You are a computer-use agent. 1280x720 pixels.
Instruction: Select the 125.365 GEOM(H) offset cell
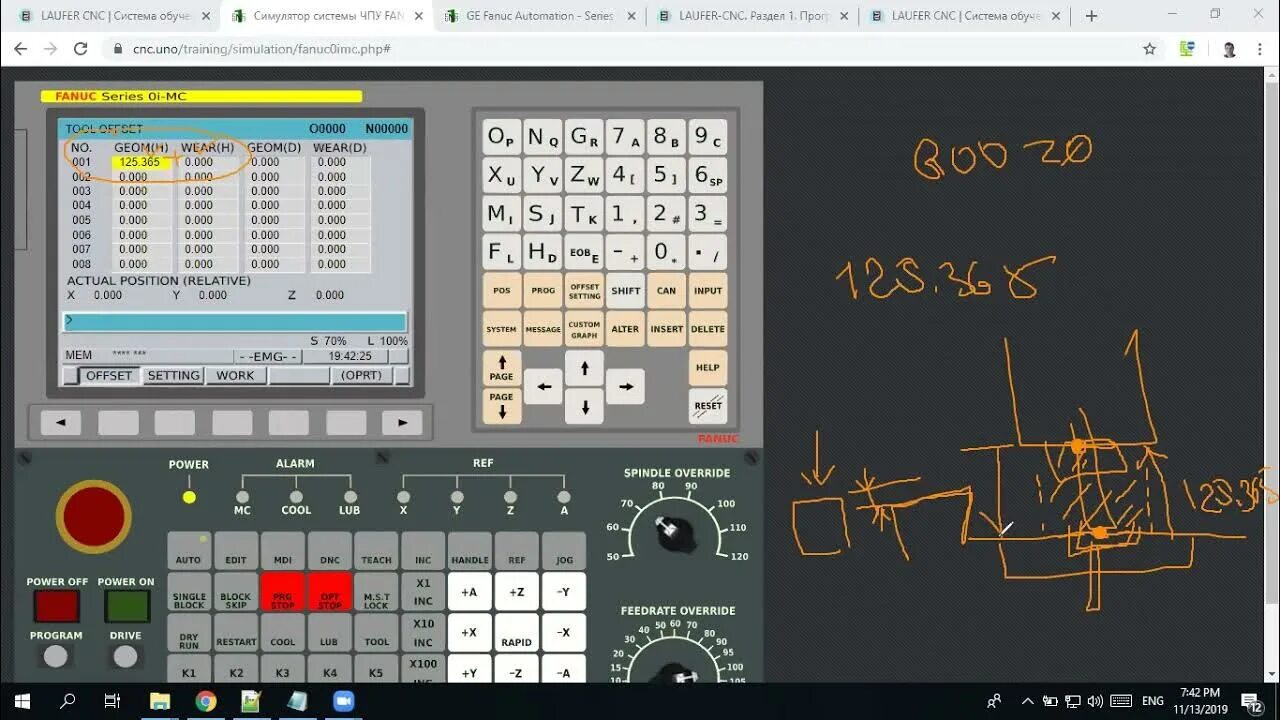click(x=141, y=162)
